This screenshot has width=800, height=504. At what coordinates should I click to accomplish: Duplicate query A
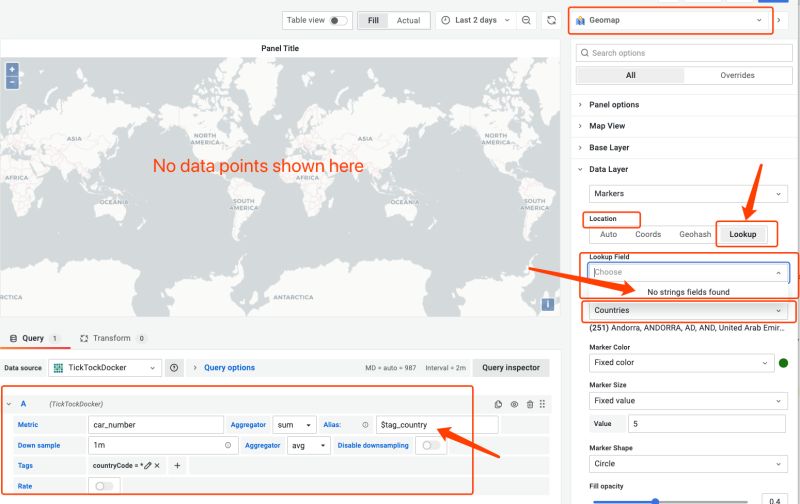[498, 404]
